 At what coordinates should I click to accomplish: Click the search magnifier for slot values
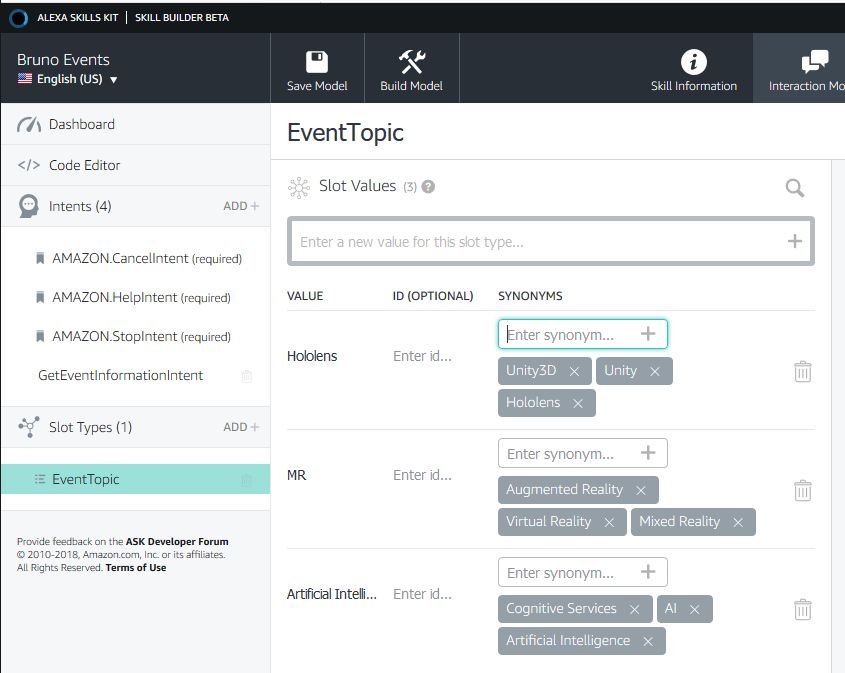click(795, 188)
